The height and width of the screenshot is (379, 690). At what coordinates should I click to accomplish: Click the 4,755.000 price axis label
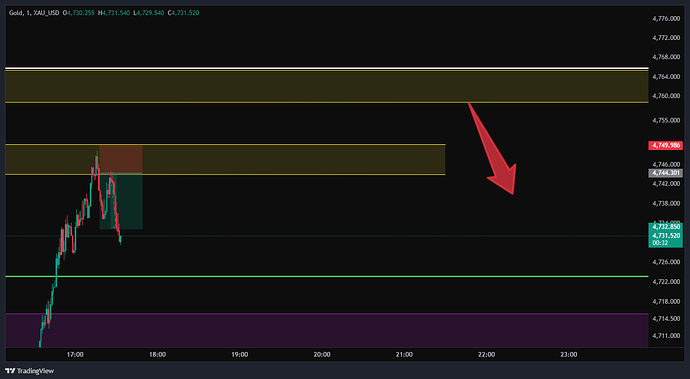[x=666, y=120]
